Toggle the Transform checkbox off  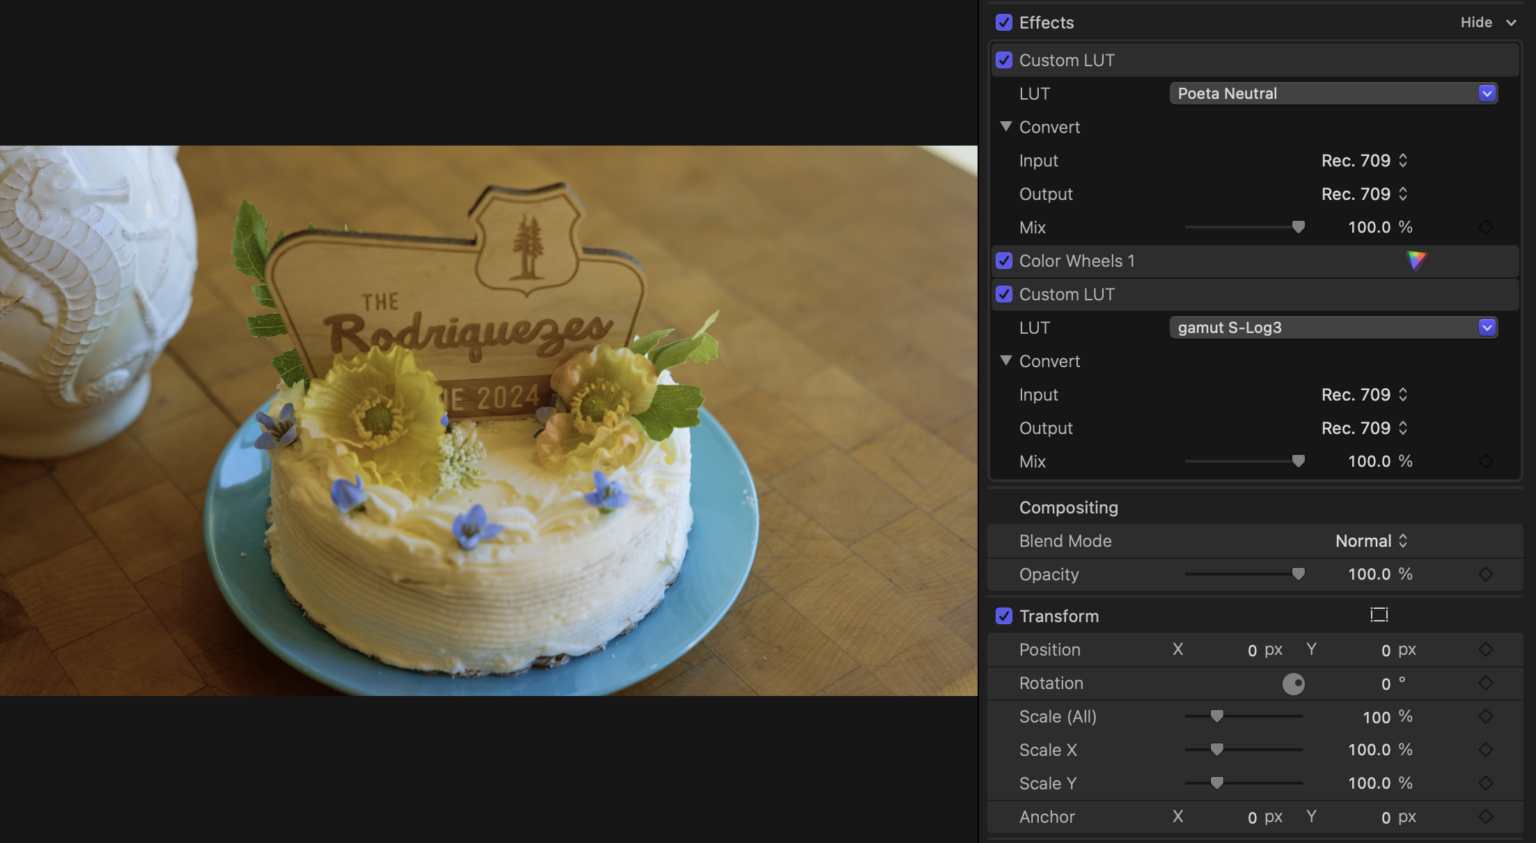click(x=1003, y=615)
